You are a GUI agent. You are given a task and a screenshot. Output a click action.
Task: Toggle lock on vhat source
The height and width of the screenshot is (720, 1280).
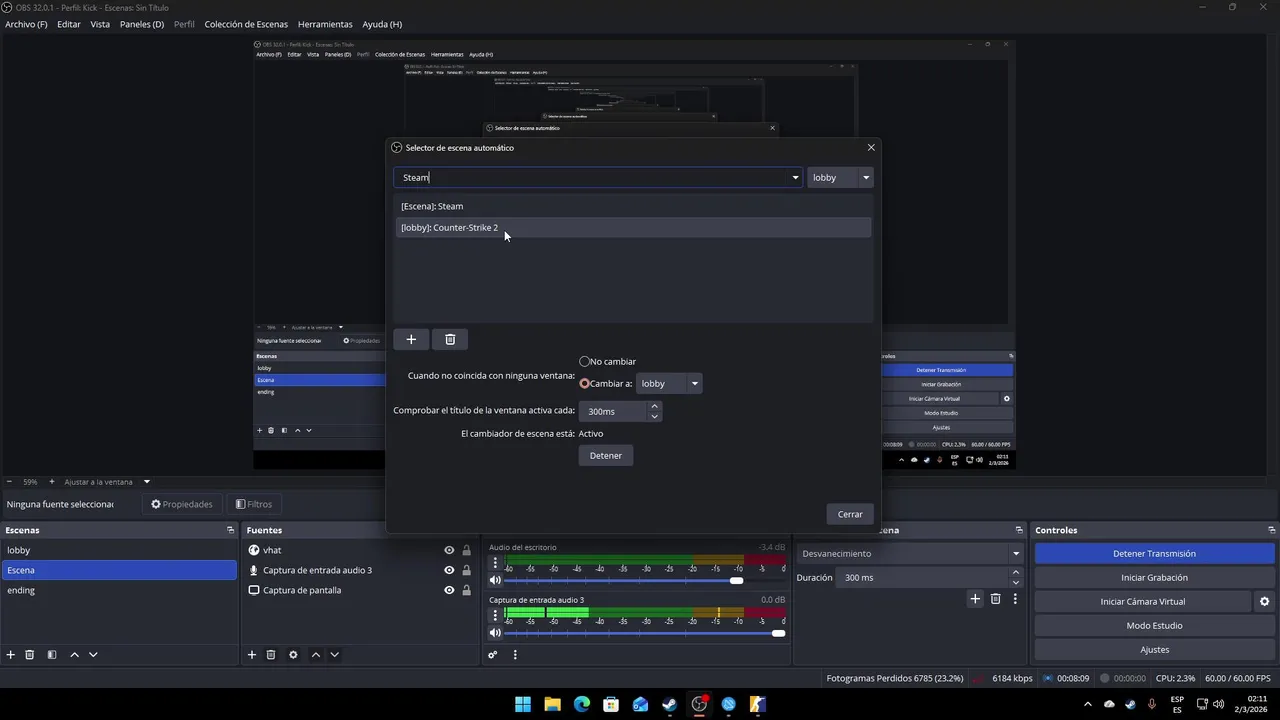click(466, 550)
